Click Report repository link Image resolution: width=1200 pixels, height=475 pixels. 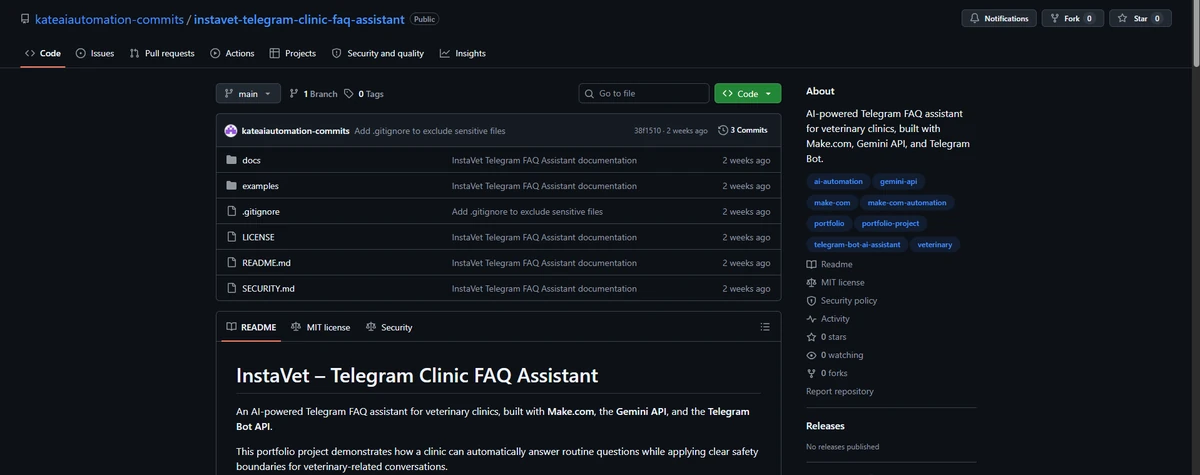[x=840, y=391]
